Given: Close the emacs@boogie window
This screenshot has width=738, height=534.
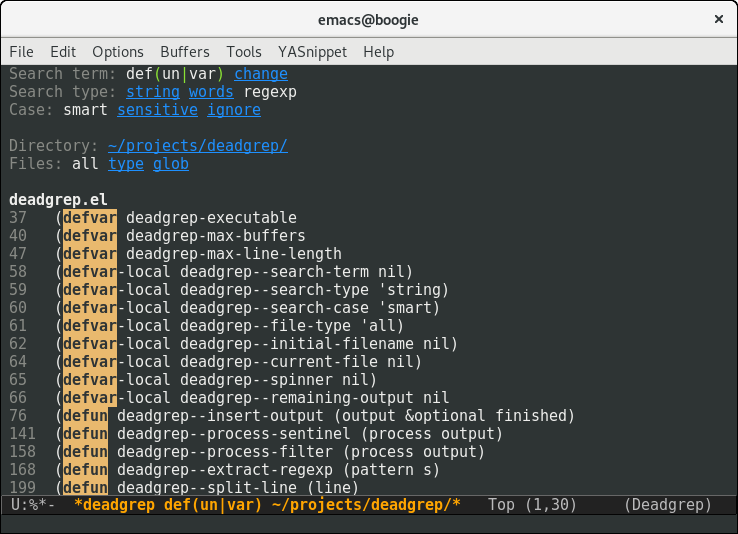Looking at the screenshot, I should click(719, 19).
